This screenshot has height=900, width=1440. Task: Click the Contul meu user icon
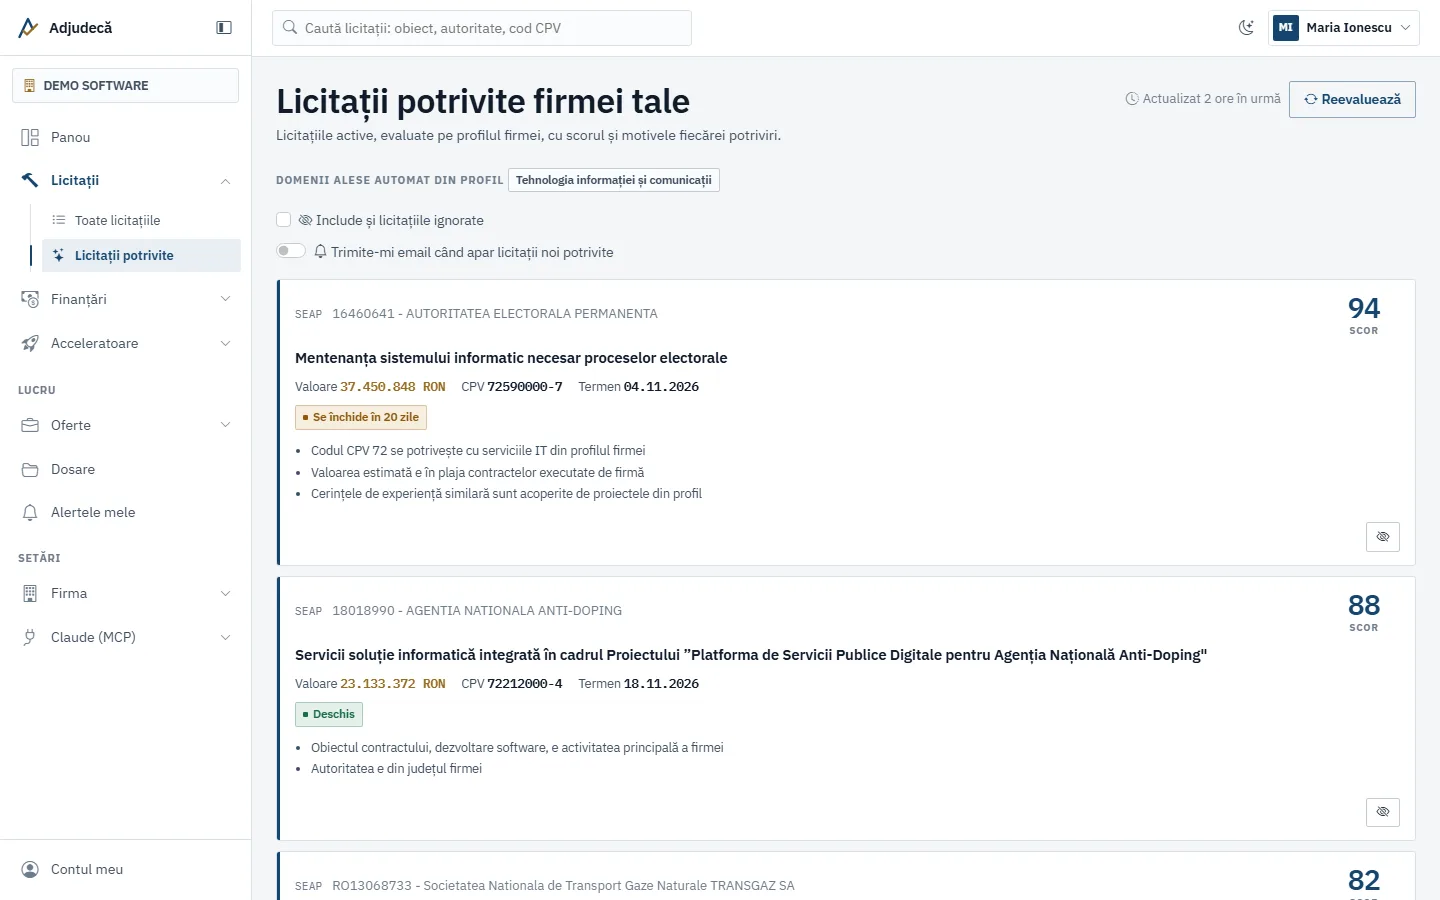click(x=30, y=869)
